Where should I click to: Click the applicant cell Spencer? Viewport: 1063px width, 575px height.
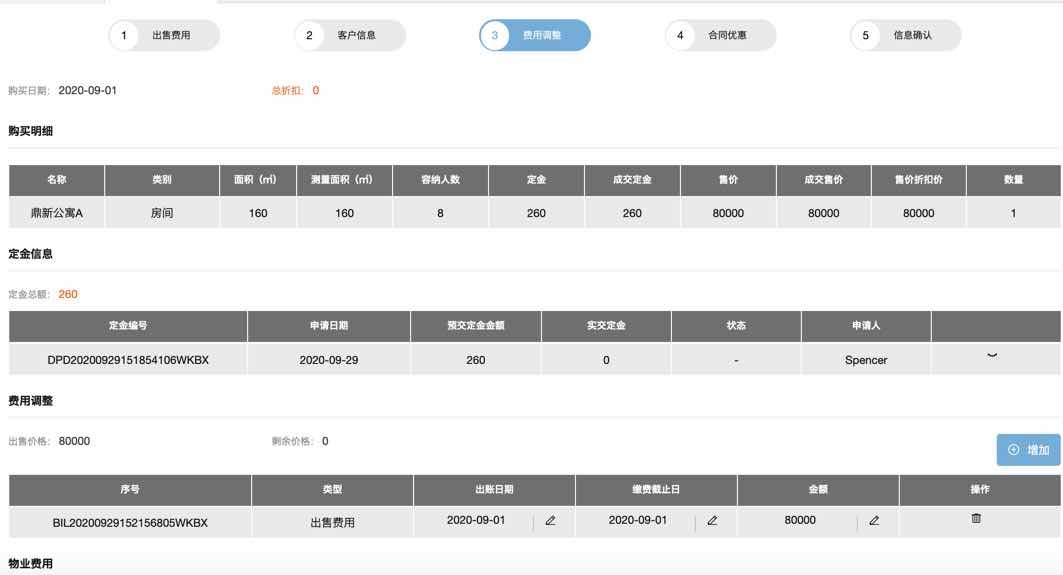coord(866,360)
